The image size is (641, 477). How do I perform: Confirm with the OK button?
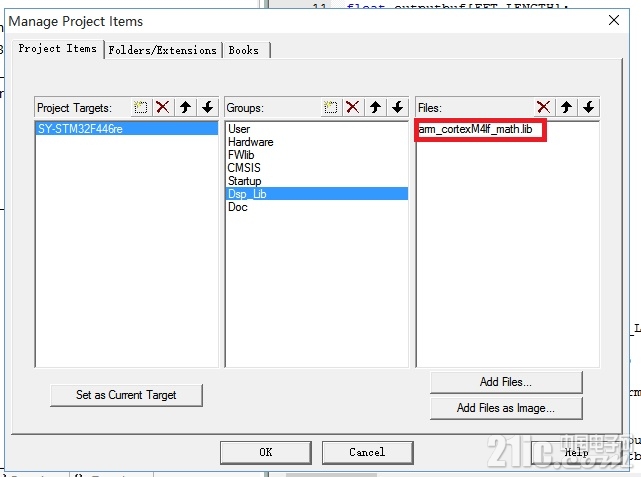point(266,452)
